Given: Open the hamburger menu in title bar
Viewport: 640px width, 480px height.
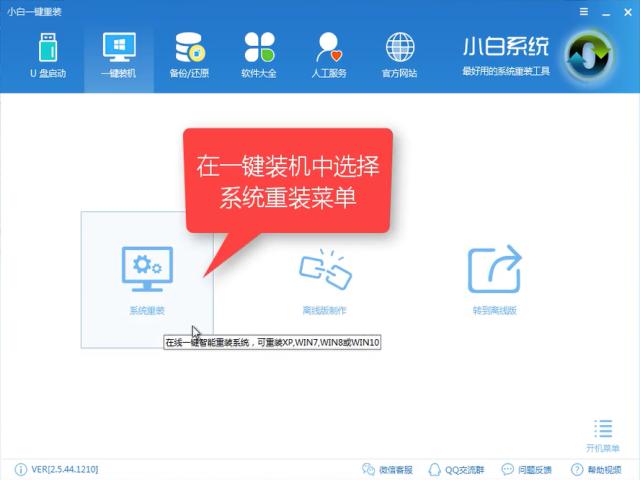Looking at the screenshot, I should tap(584, 12).
